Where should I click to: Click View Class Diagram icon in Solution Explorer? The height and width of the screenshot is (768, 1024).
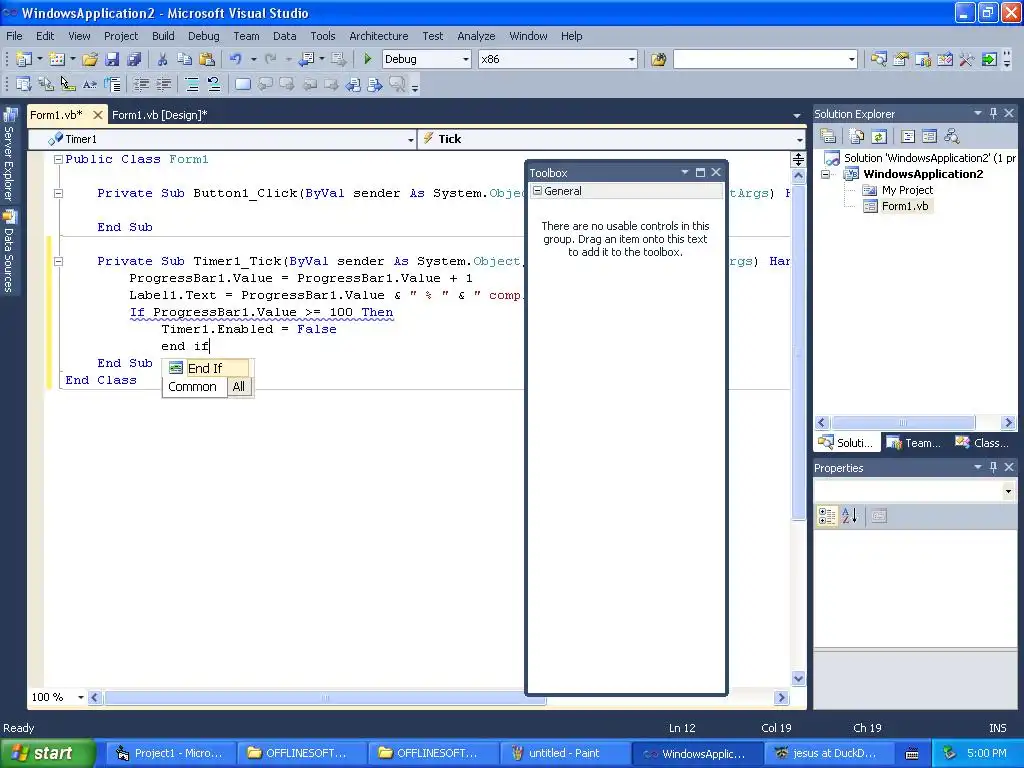[952, 136]
